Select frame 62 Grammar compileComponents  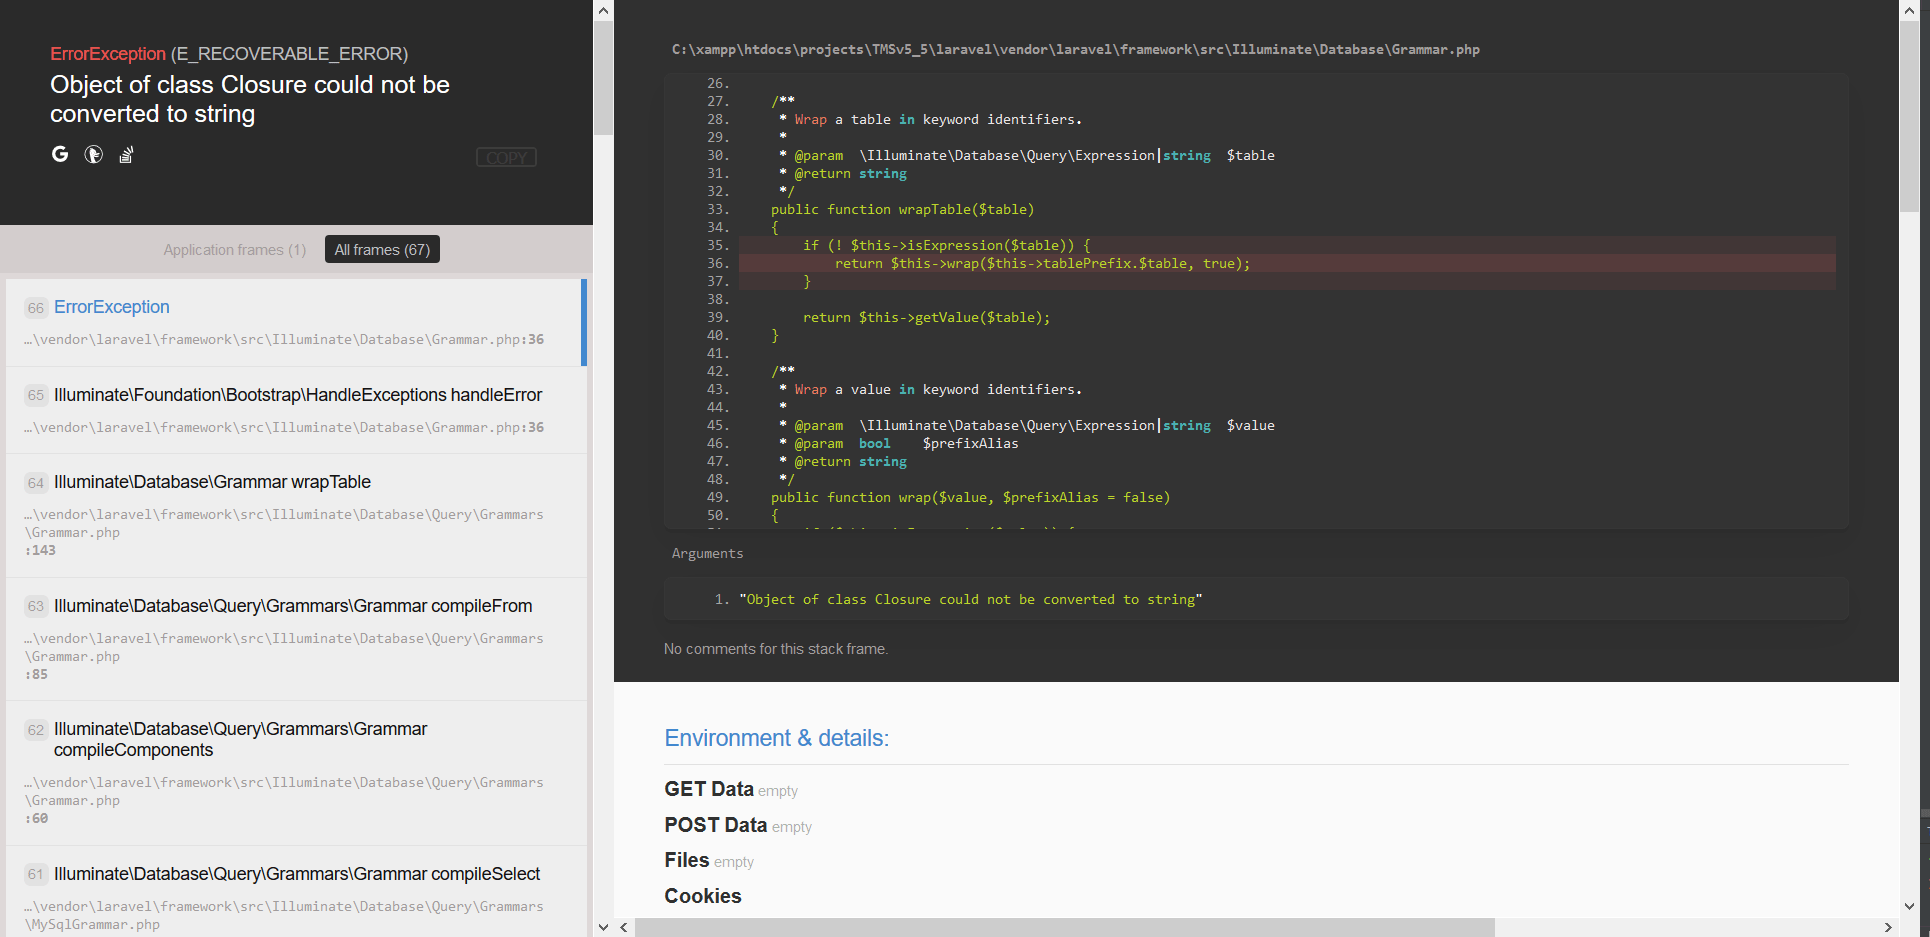[x=294, y=774]
